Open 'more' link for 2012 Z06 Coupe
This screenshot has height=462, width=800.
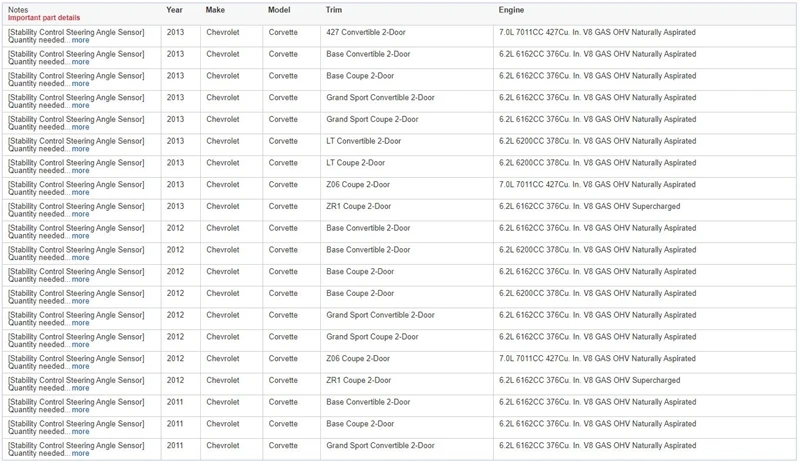80,367
